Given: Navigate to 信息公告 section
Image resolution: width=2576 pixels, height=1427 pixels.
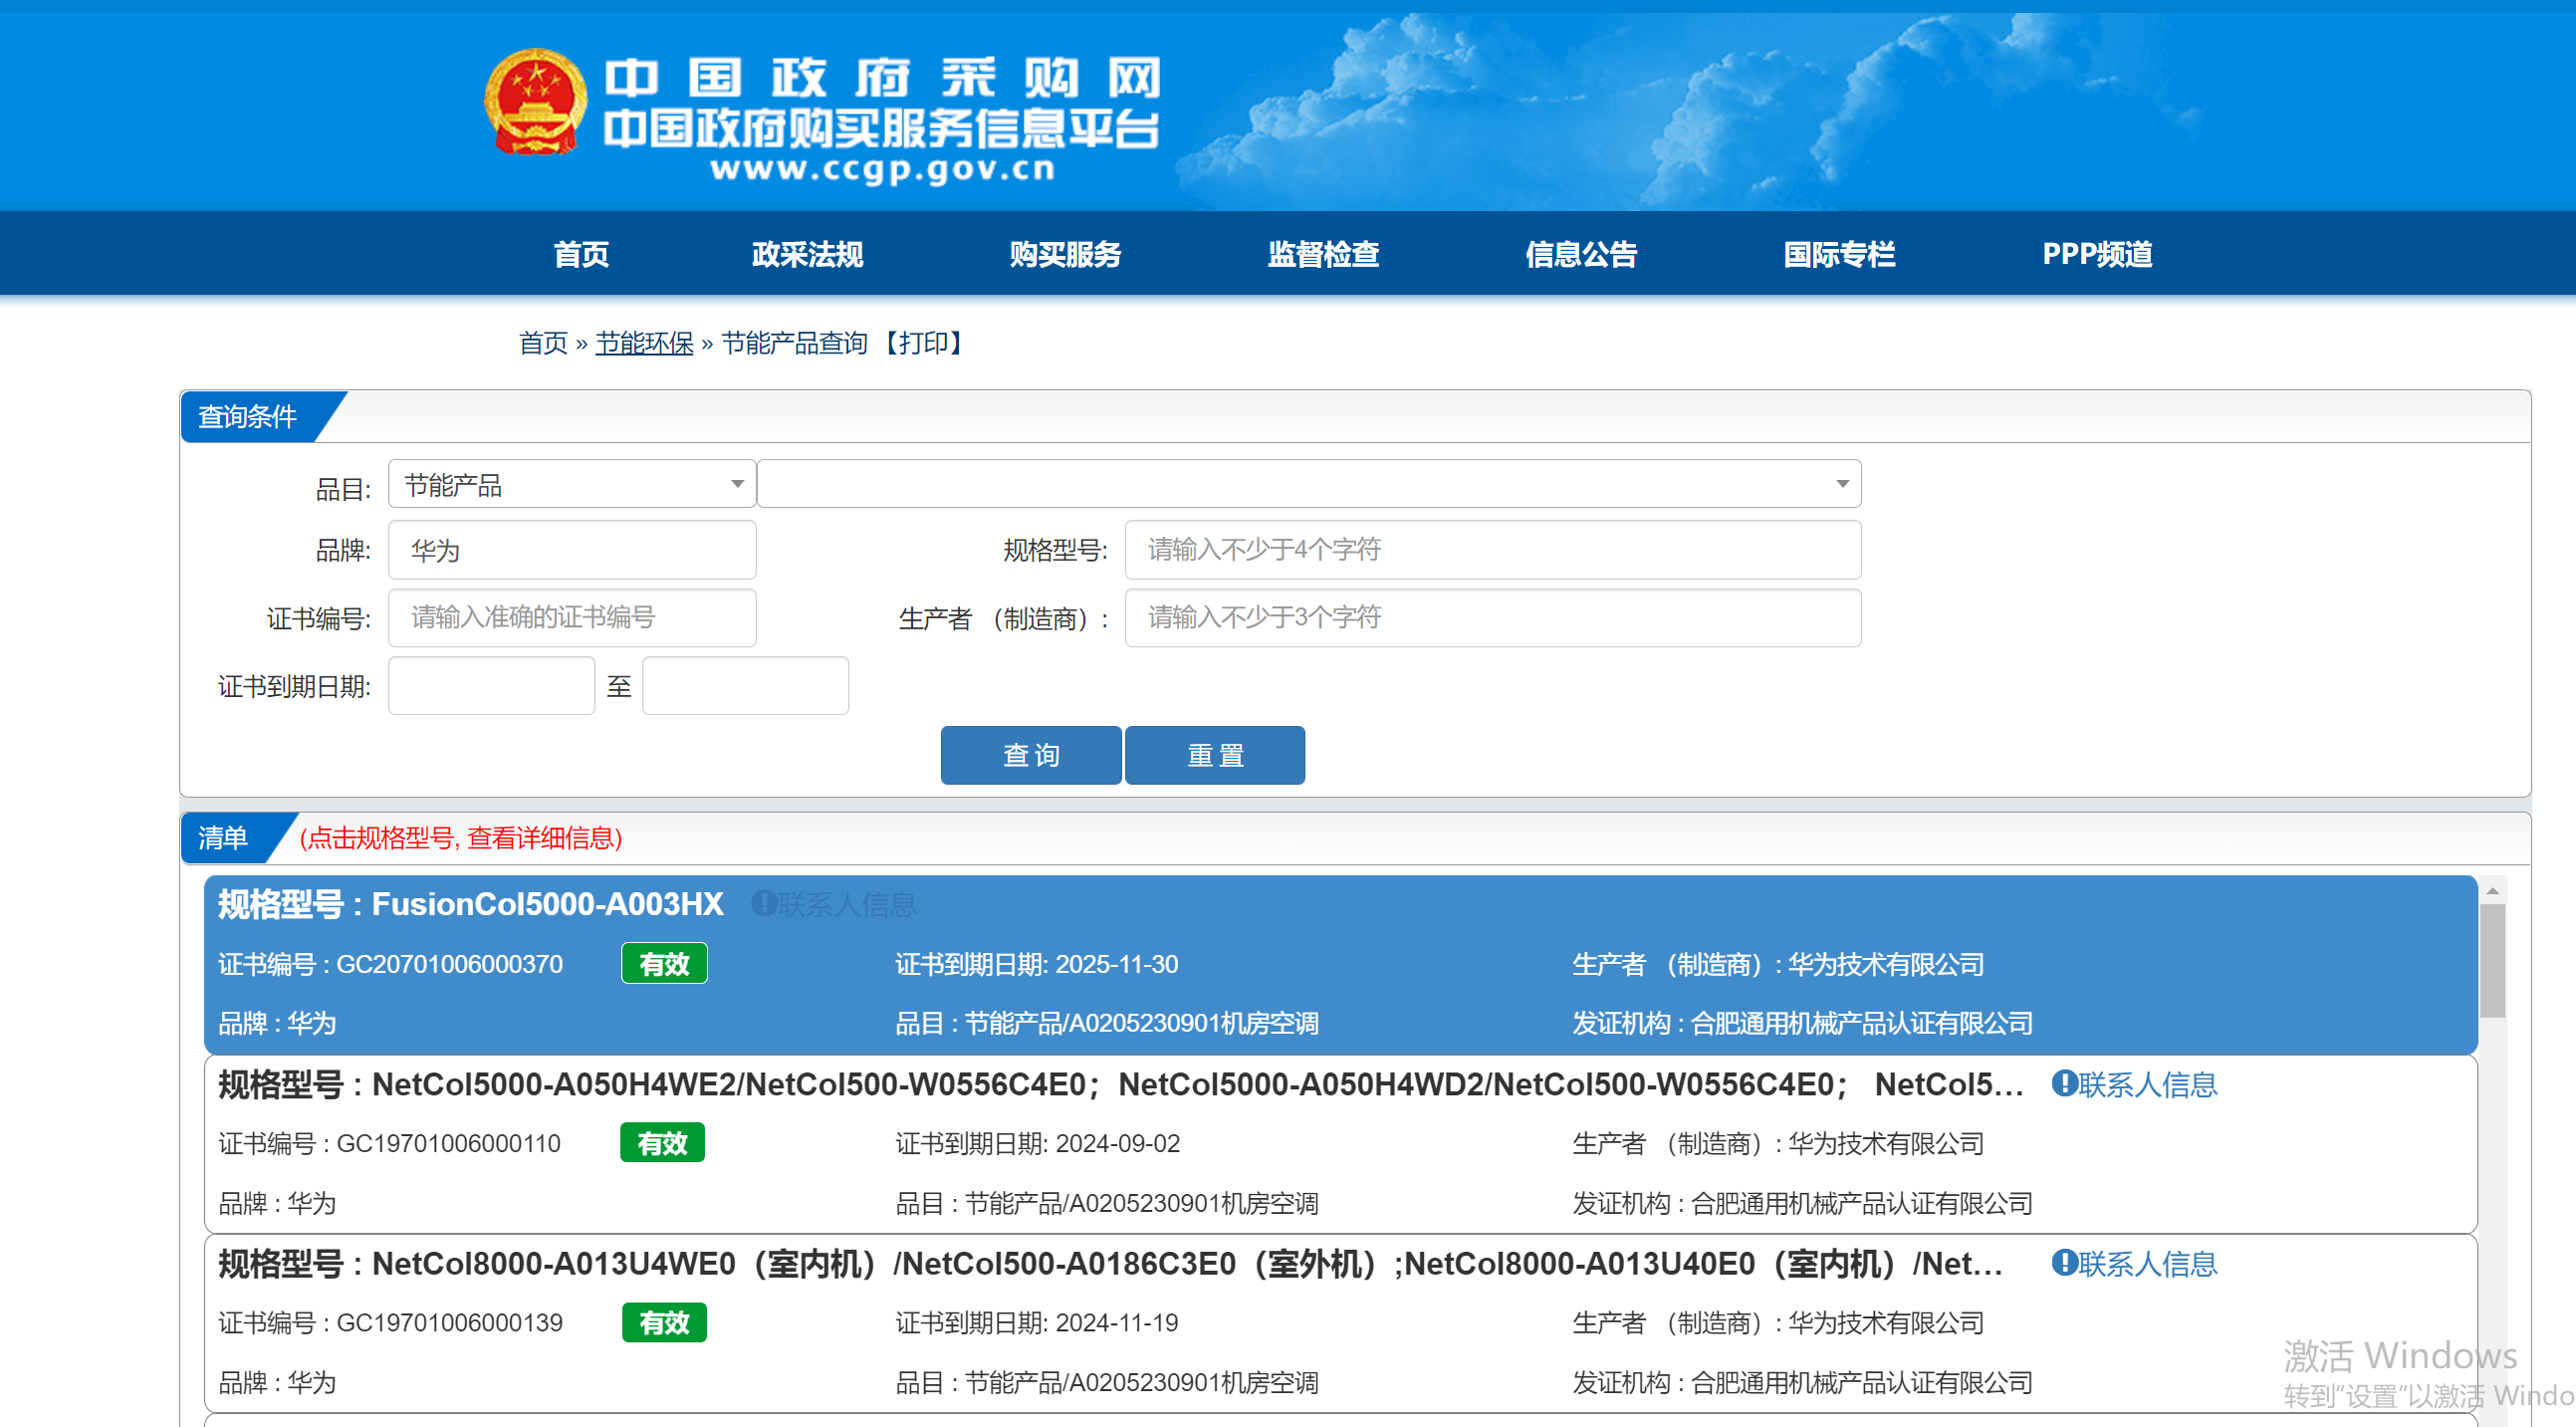Looking at the screenshot, I should (1581, 254).
